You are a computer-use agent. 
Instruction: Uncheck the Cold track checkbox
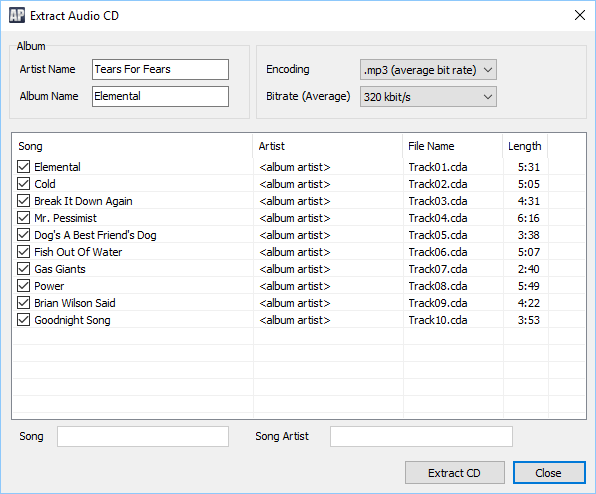pos(24,184)
